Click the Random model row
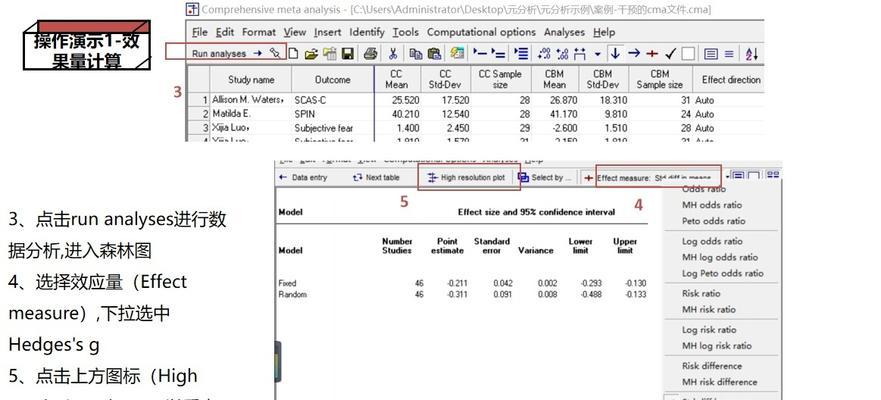Screen dimensions: 881x400 coord(462,294)
